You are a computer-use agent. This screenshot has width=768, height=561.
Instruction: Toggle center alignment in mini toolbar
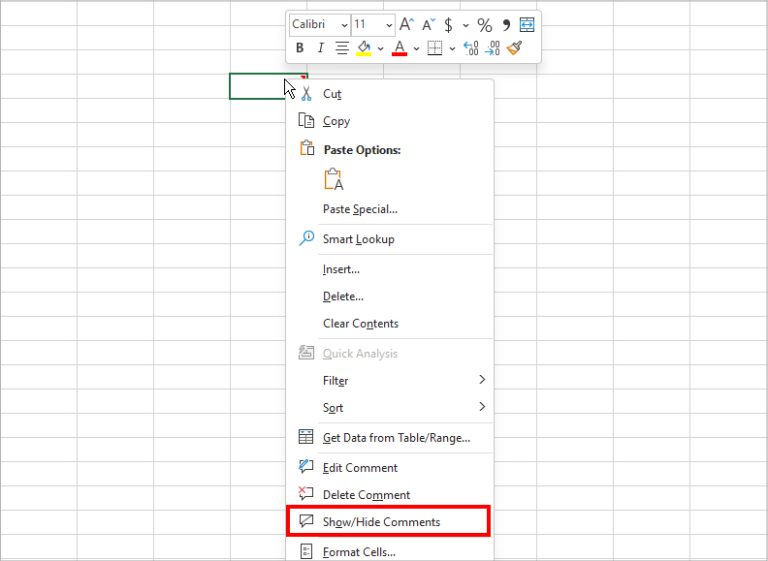[342, 48]
